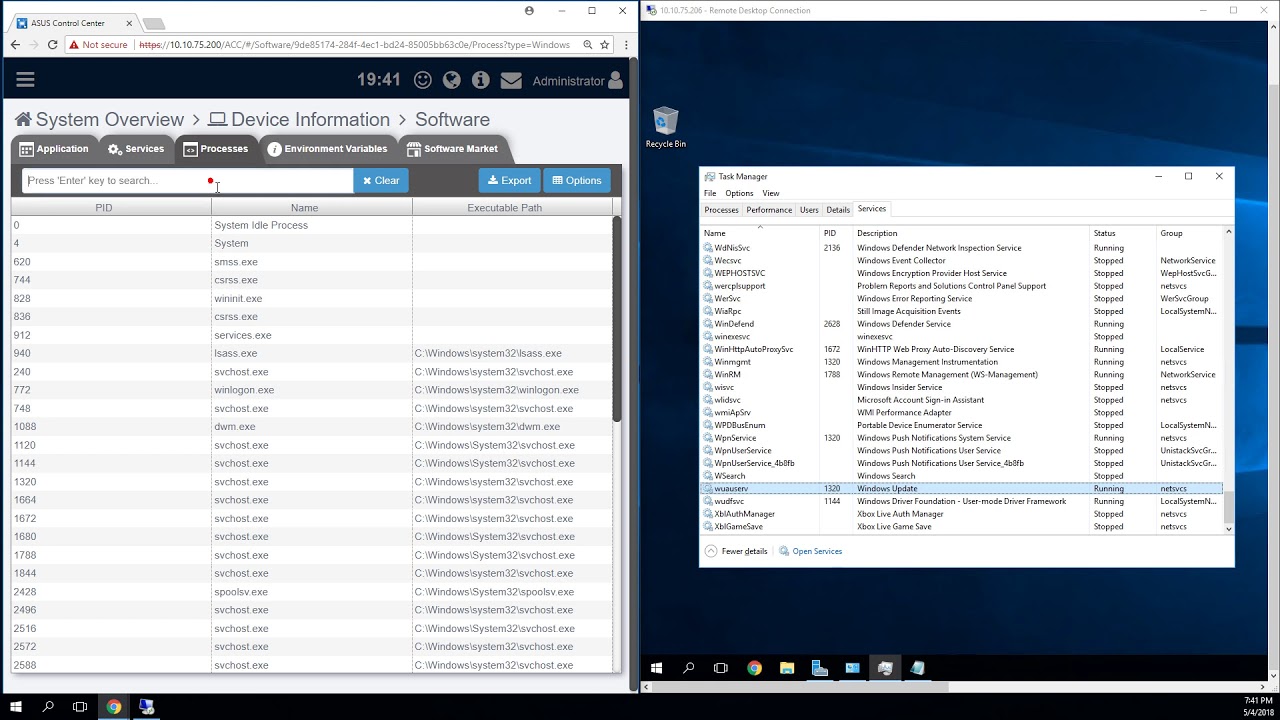This screenshot has width=1280, height=720.
Task: Click the Open Services link
Action: point(811,551)
